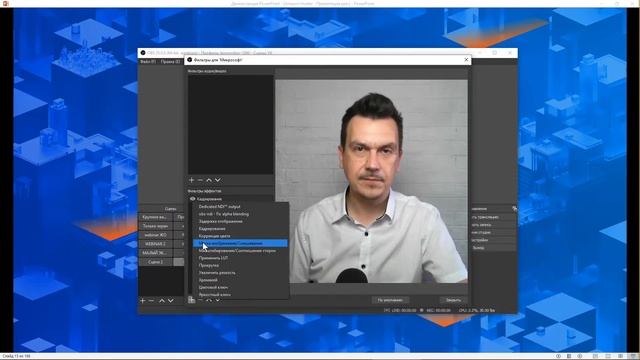Select WEBINAR 2 scene in OBS
The height and width of the screenshot is (360, 640).
click(155, 244)
